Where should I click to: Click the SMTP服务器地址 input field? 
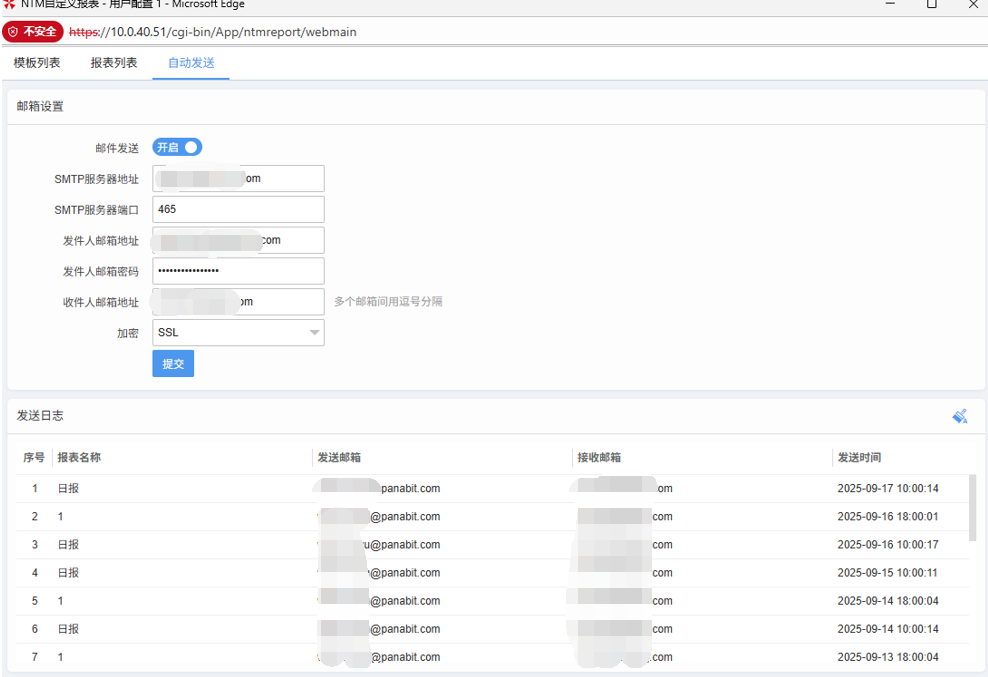[x=238, y=178]
